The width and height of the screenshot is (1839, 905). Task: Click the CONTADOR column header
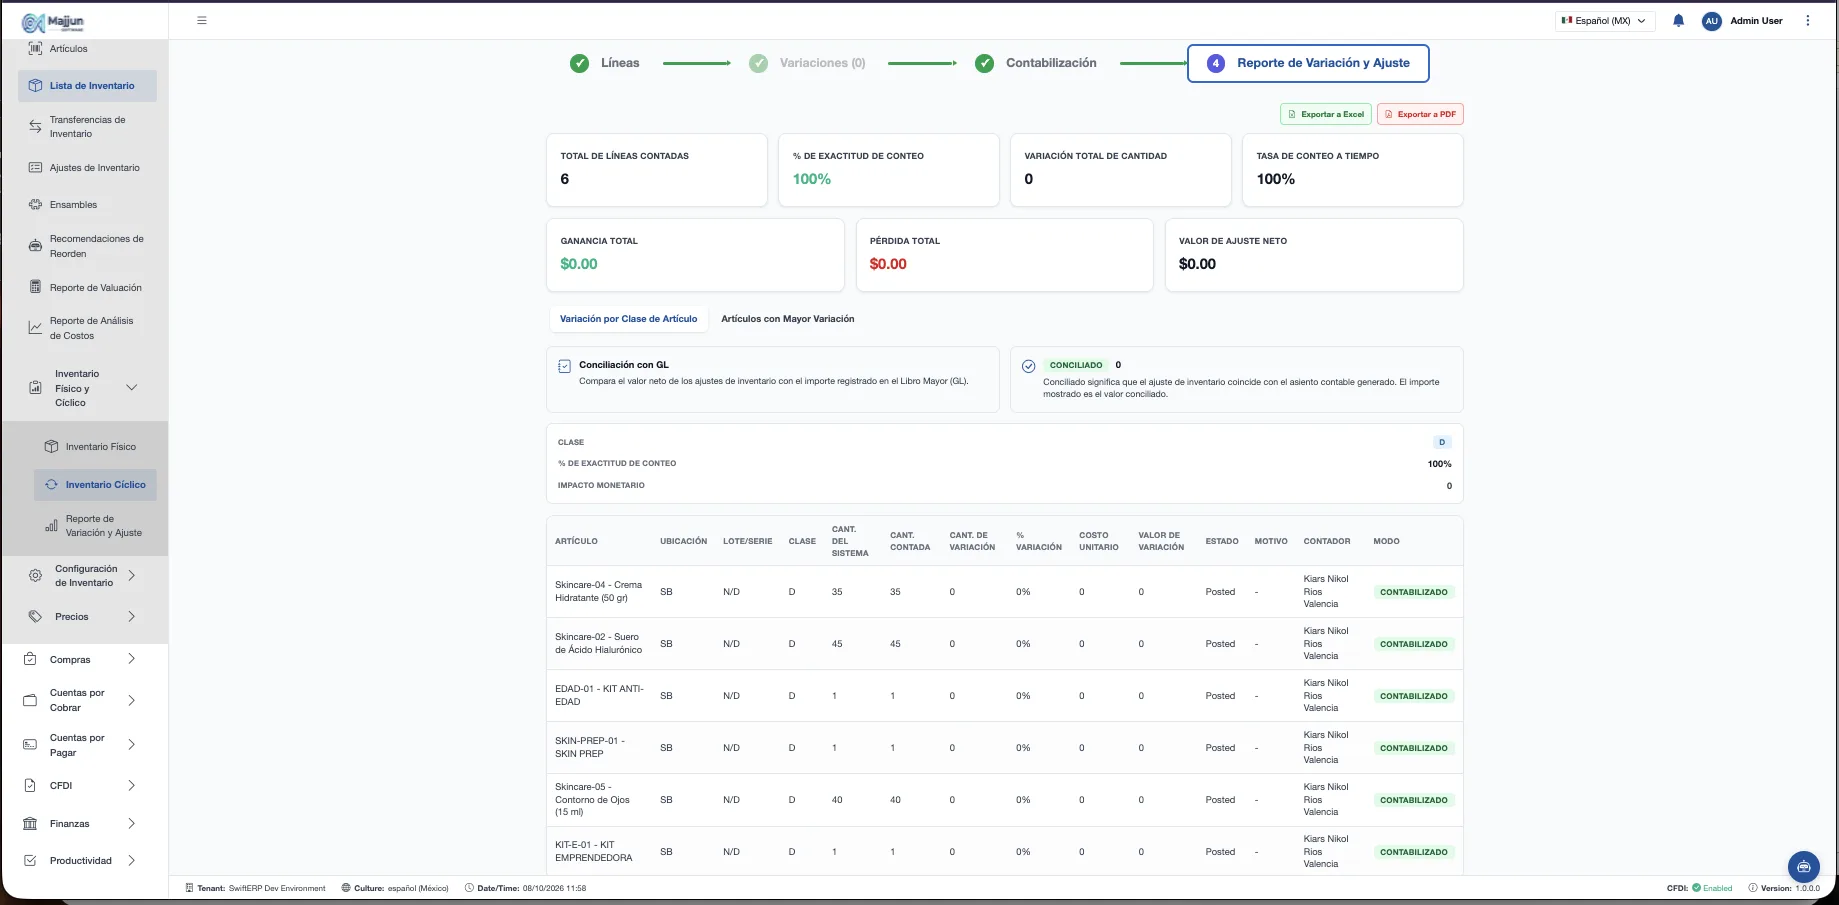[x=1327, y=541]
